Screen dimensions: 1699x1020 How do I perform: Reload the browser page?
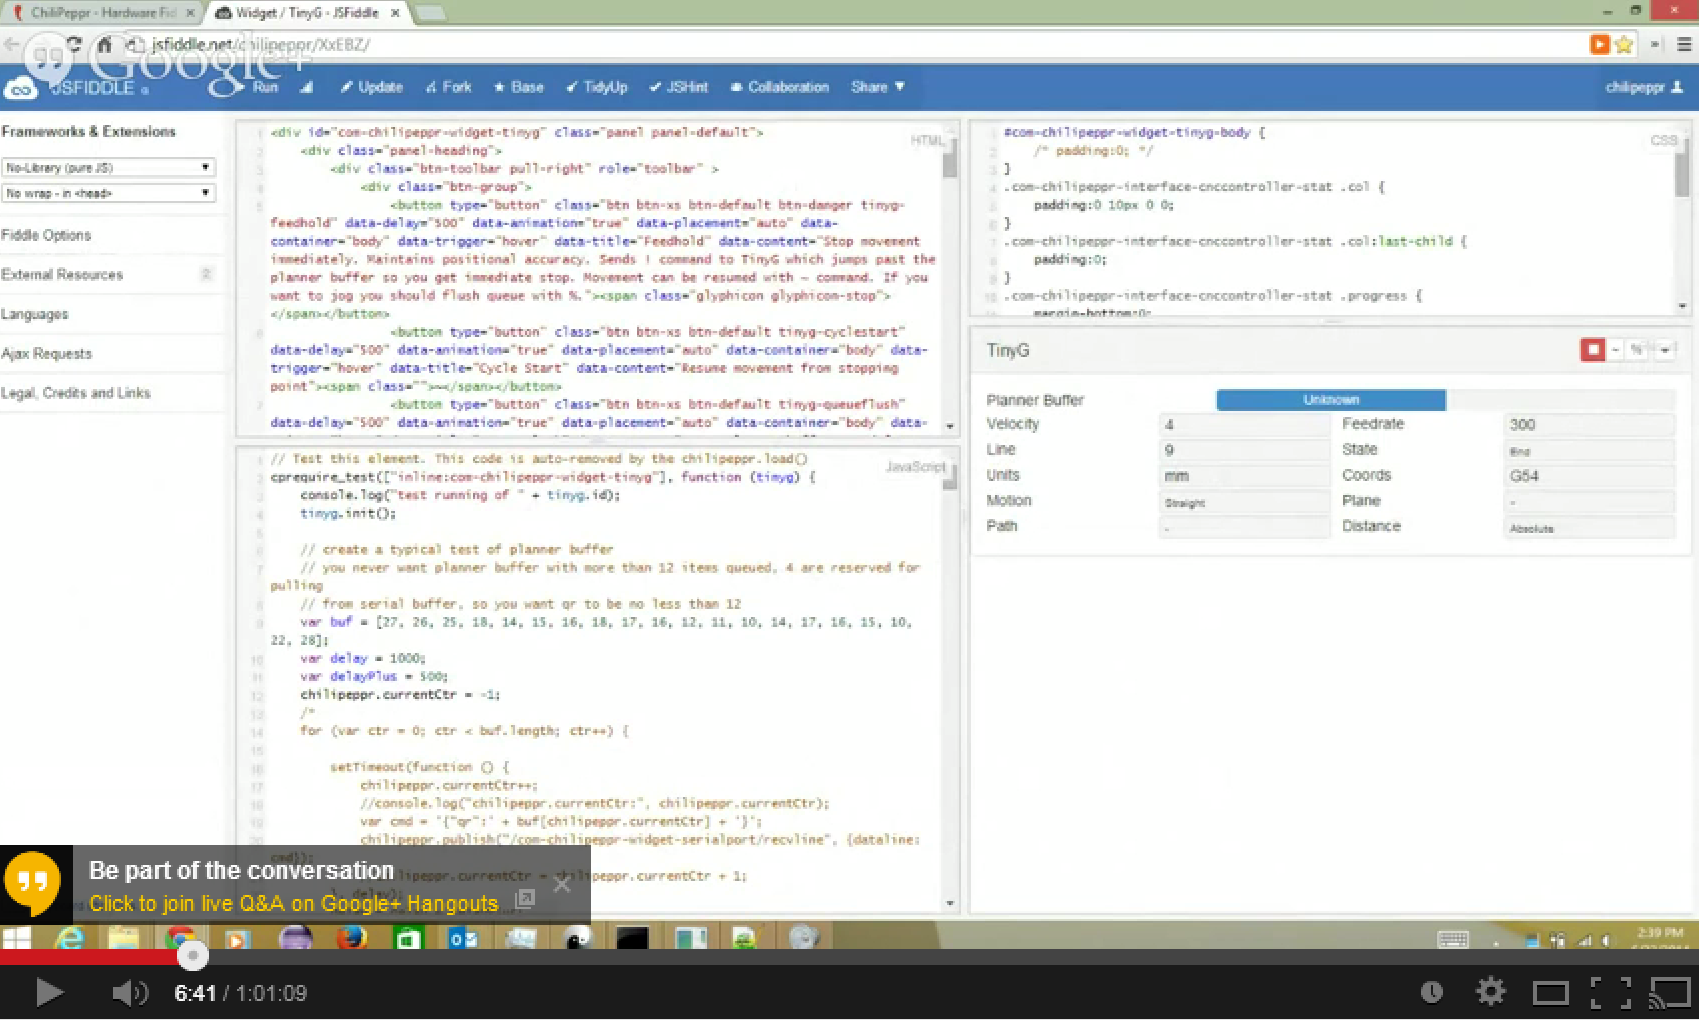pyautogui.click(x=74, y=44)
